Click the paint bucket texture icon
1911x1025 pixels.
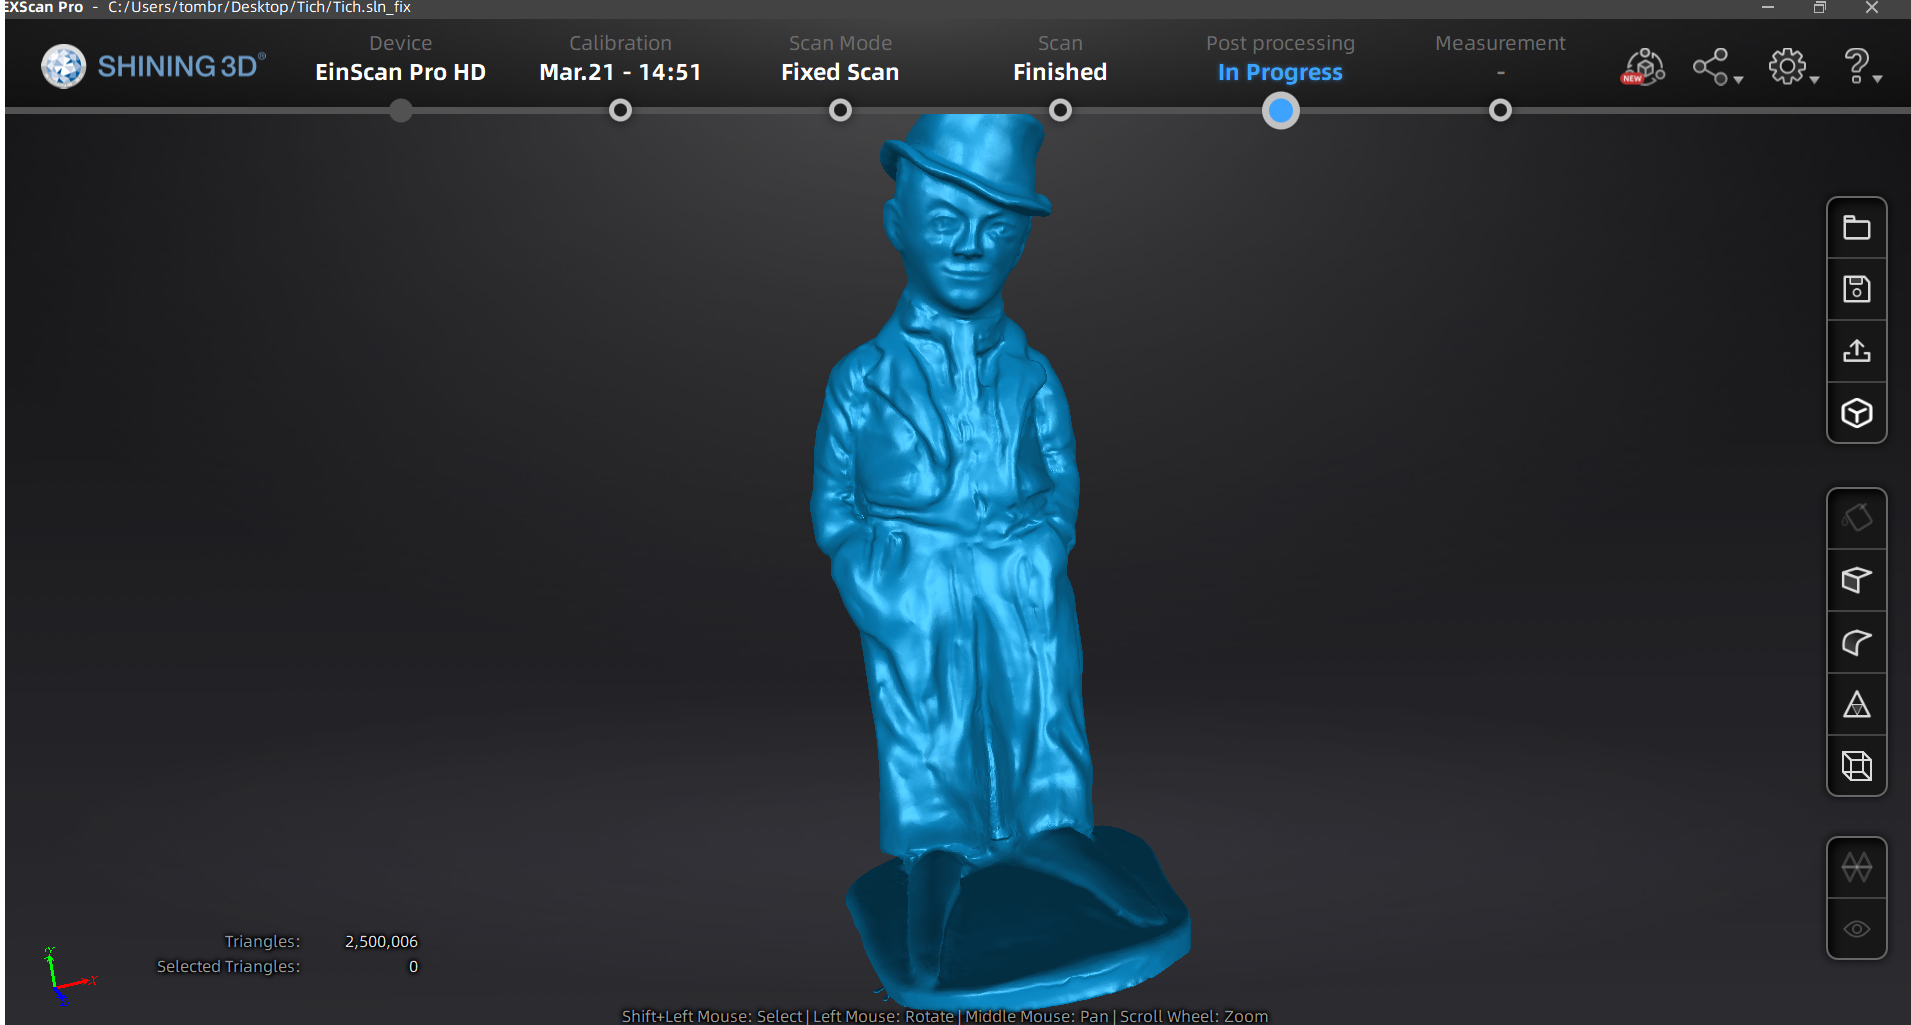tap(1856, 518)
